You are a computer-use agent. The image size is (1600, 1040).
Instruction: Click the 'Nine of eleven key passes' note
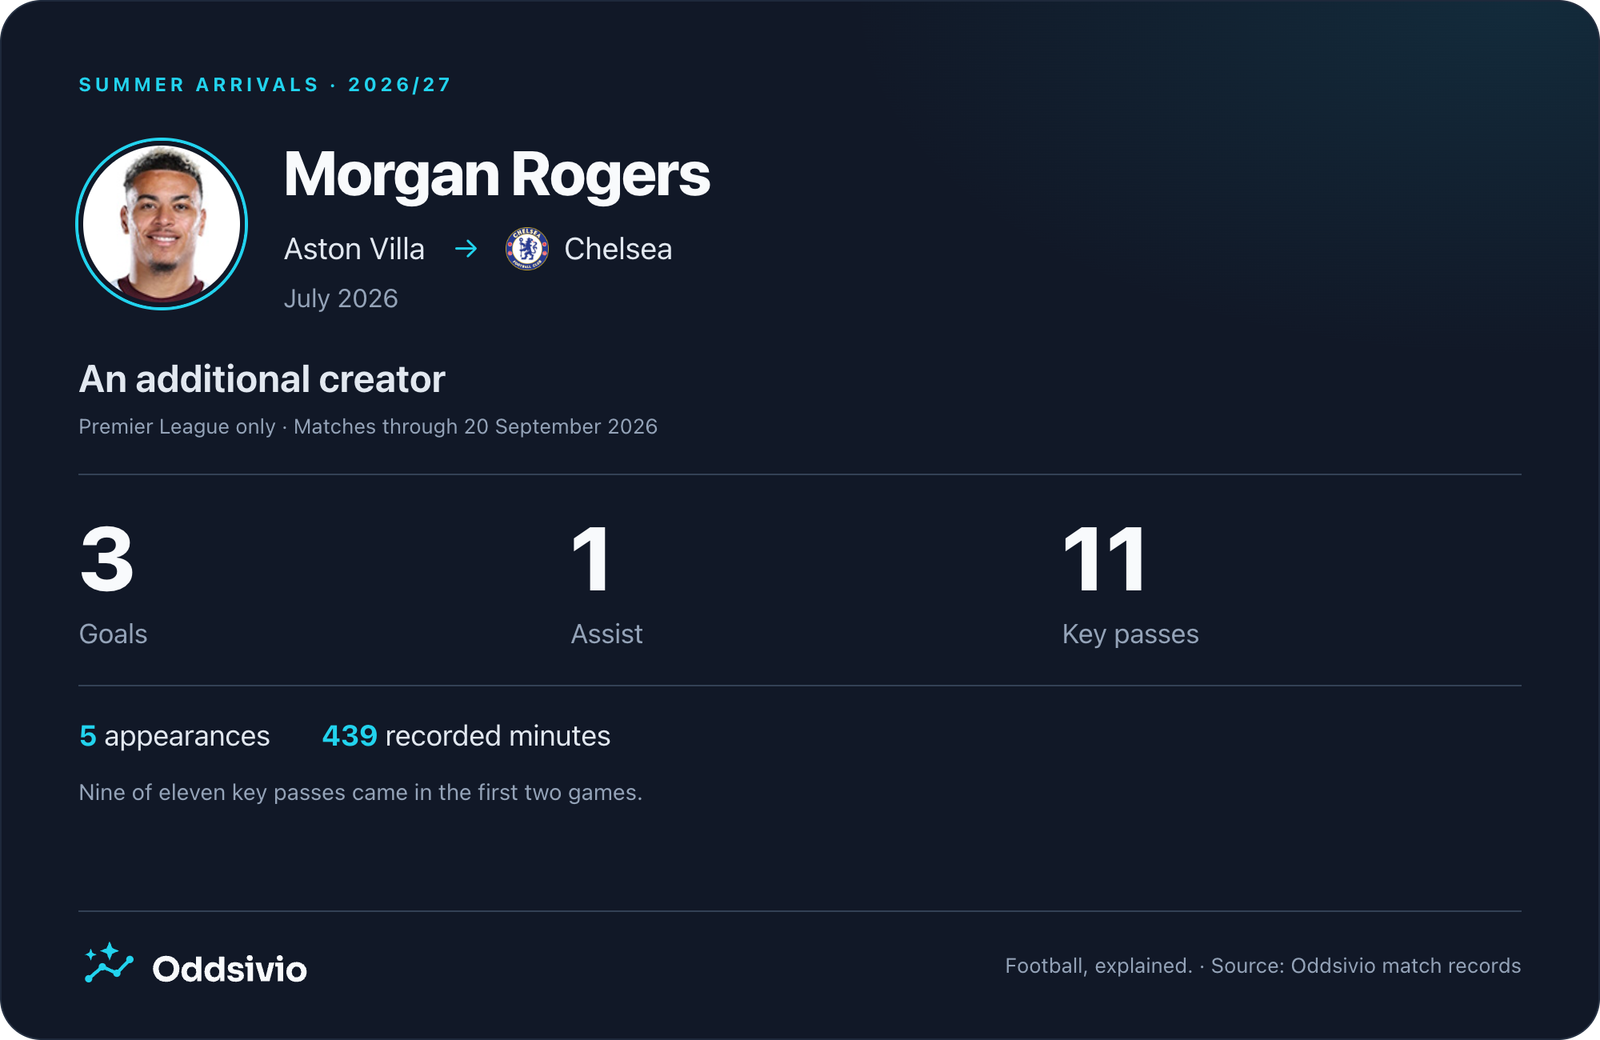(360, 793)
